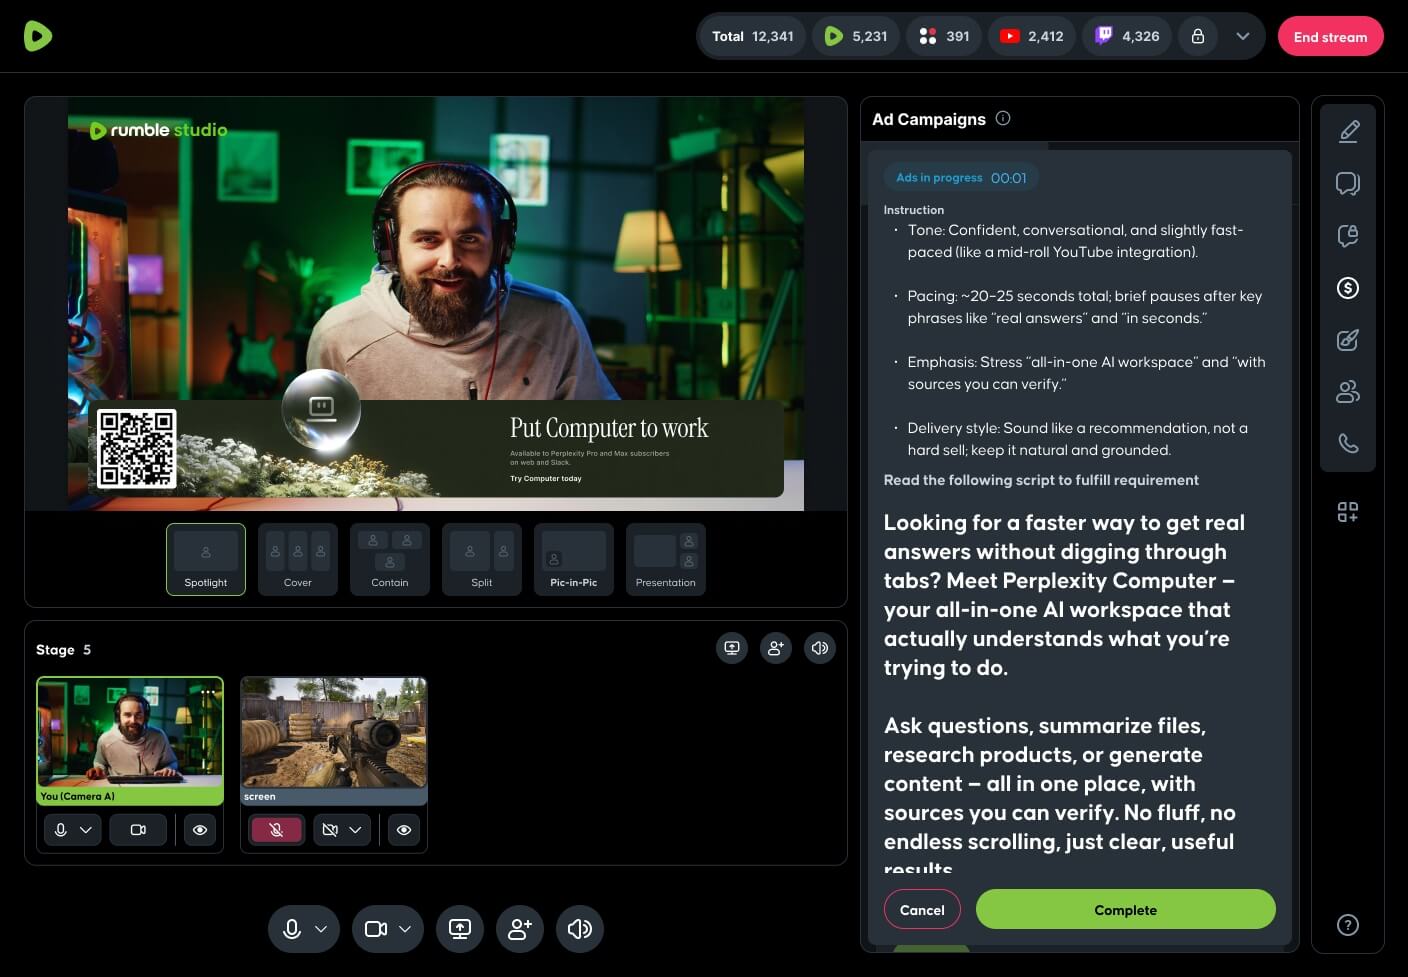This screenshot has width=1408, height=977.
Task: Open the brush edit-square sidebar icon
Action: pyautogui.click(x=1348, y=340)
